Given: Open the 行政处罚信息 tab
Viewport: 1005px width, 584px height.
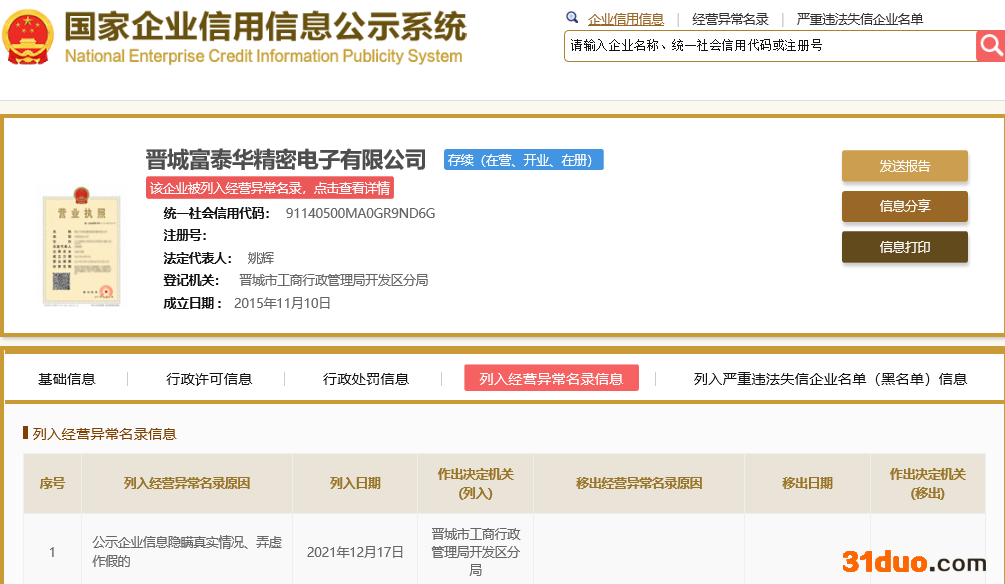Looking at the screenshot, I should pyautogui.click(x=366, y=379).
